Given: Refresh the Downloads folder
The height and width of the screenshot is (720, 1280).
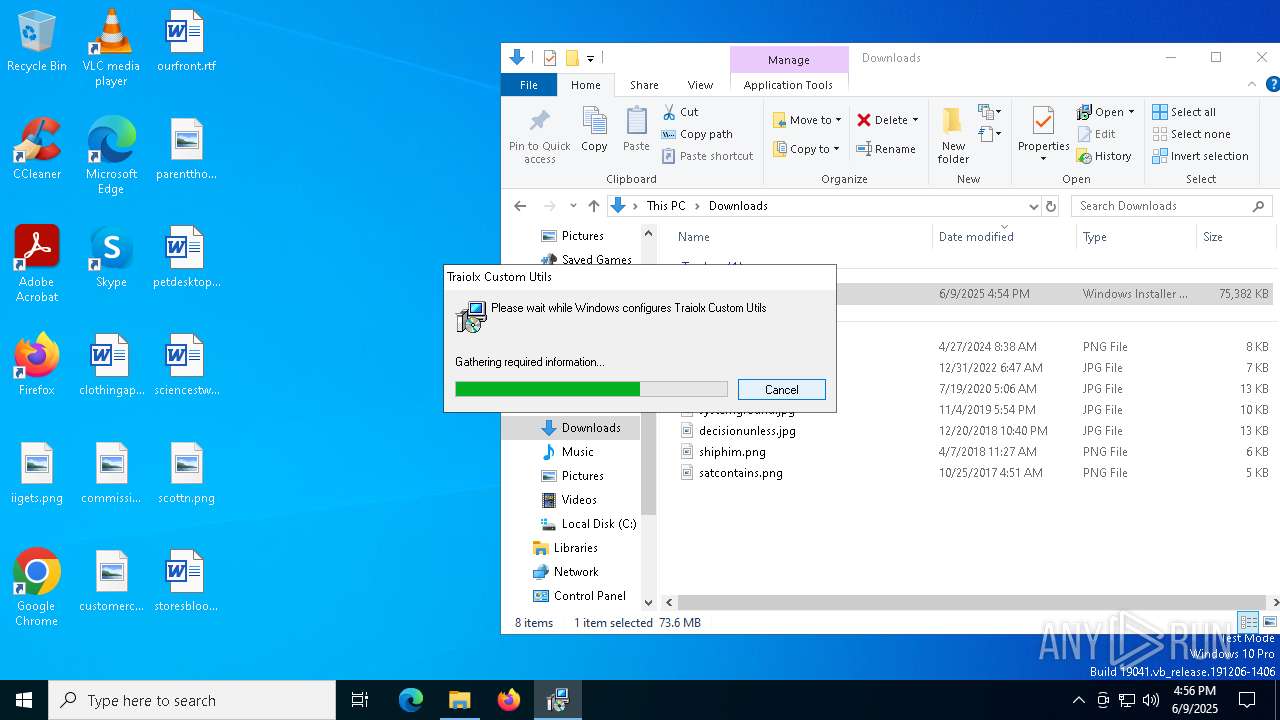Looking at the screenshot, I should (1051, 206).
